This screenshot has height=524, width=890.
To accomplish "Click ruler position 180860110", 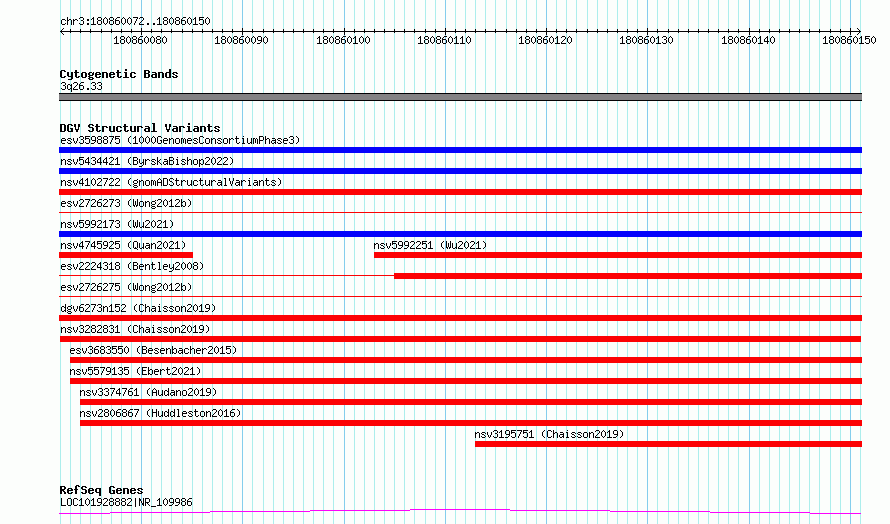I will 444,40.
